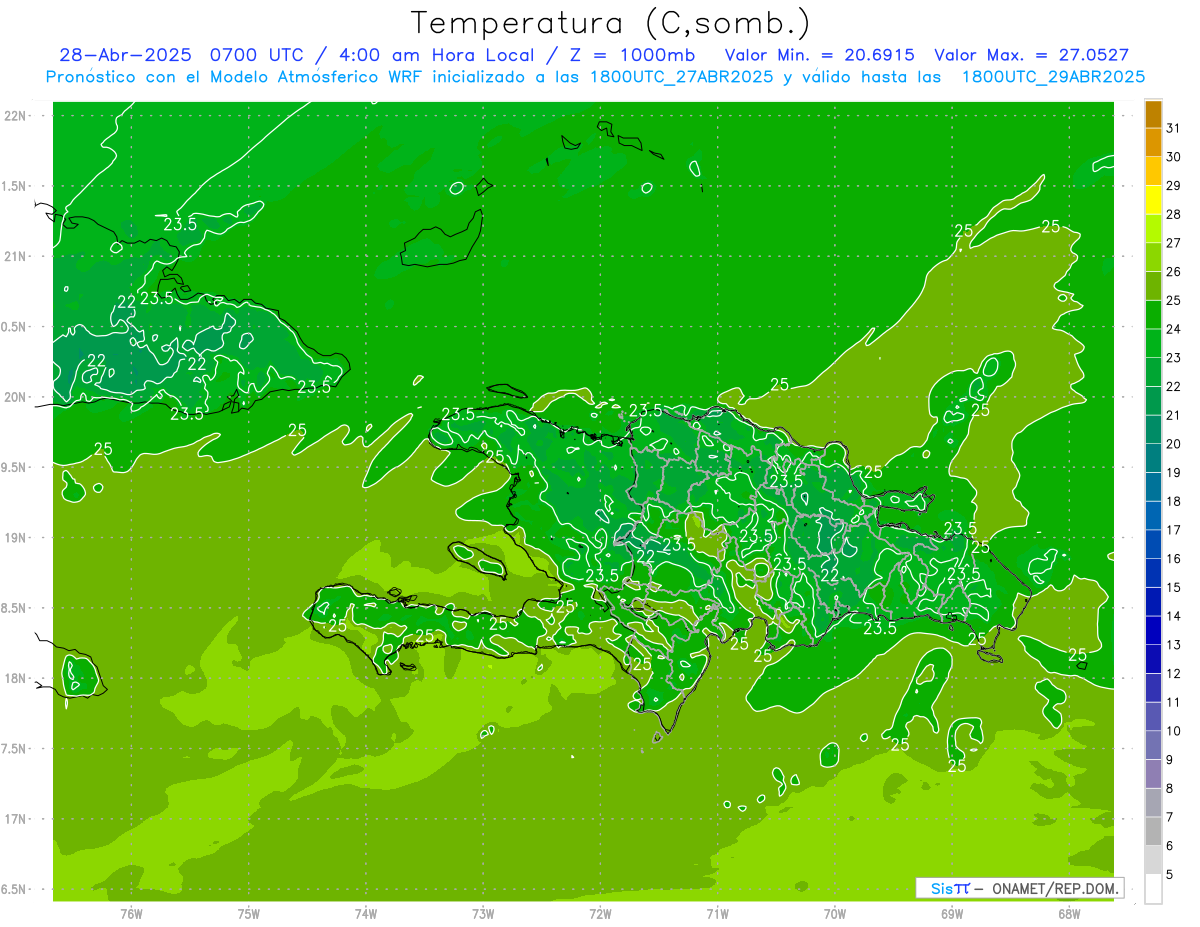Click the "20N" latitude axis label
Viewport: 1200px width, 927px height.
16,397
